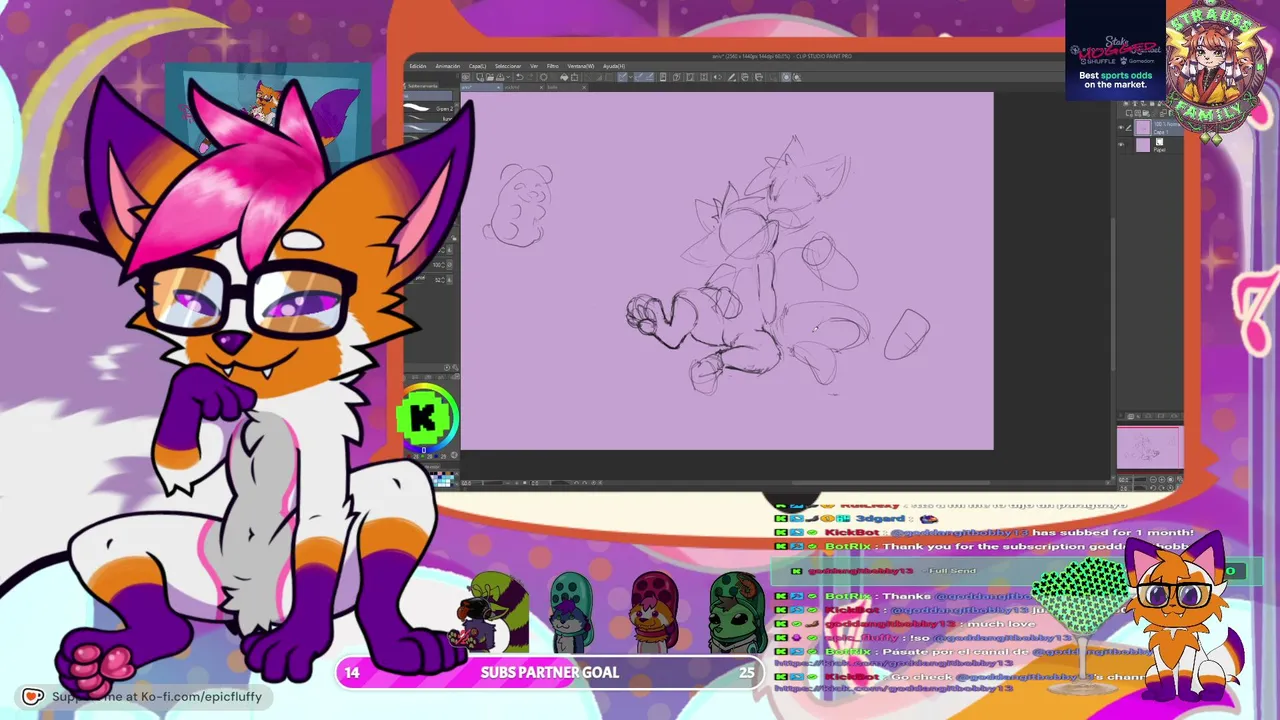1280x720 pixels.
Task: Select the Papel layer thumbnail
Action: point(1144,145)
